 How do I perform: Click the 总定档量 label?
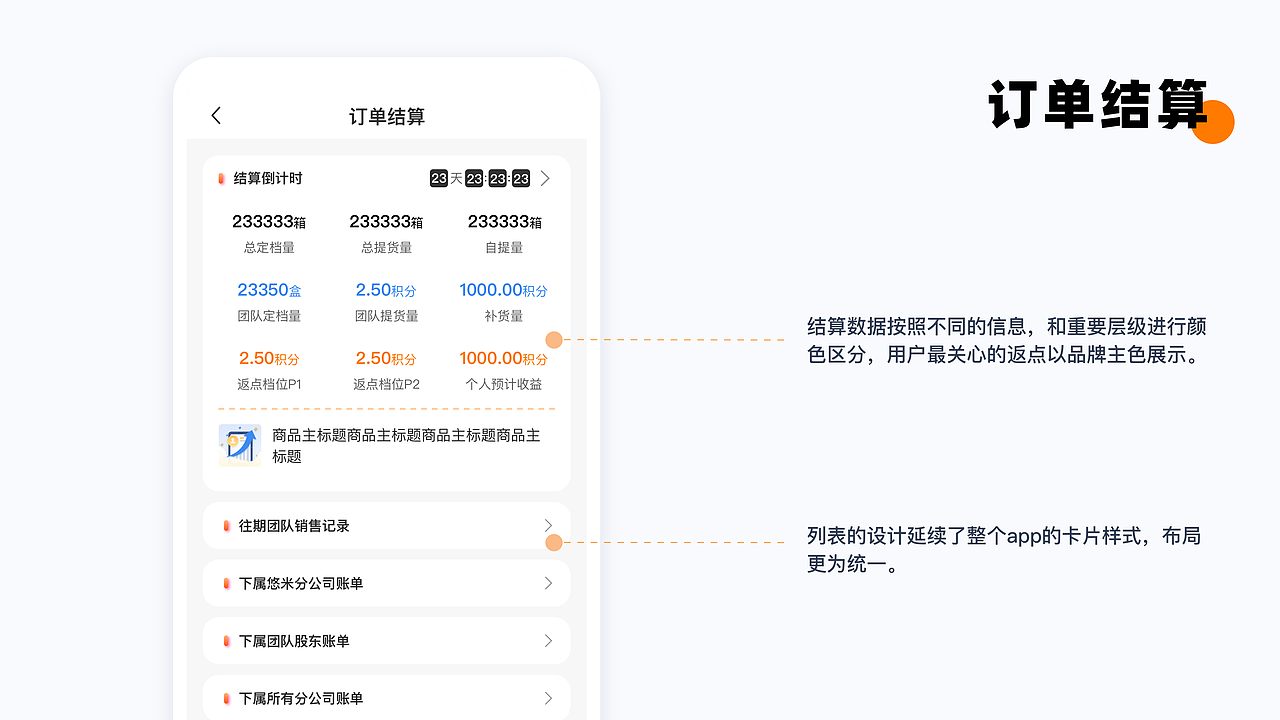269,247
